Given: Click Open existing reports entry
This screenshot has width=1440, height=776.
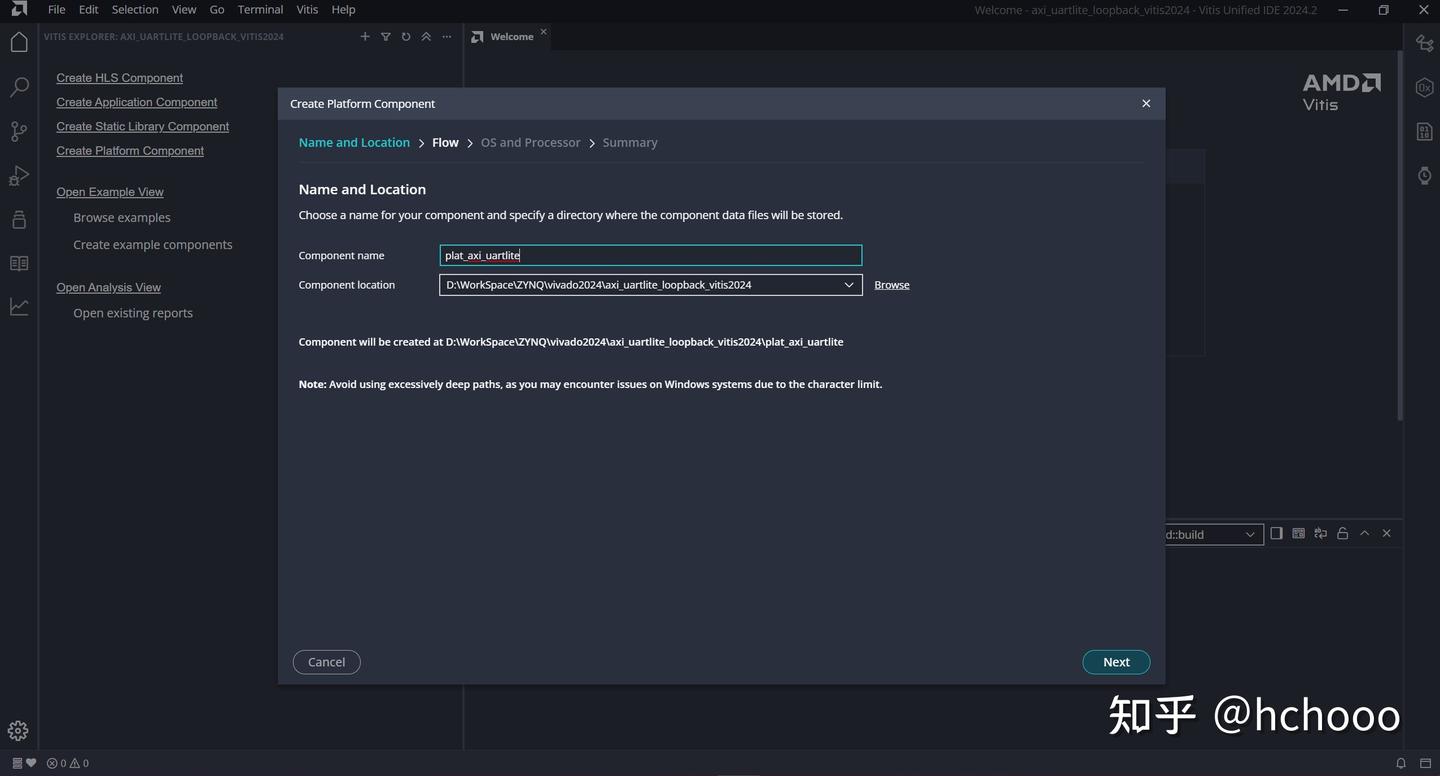Looking at the screenshot, I should 133,313.
